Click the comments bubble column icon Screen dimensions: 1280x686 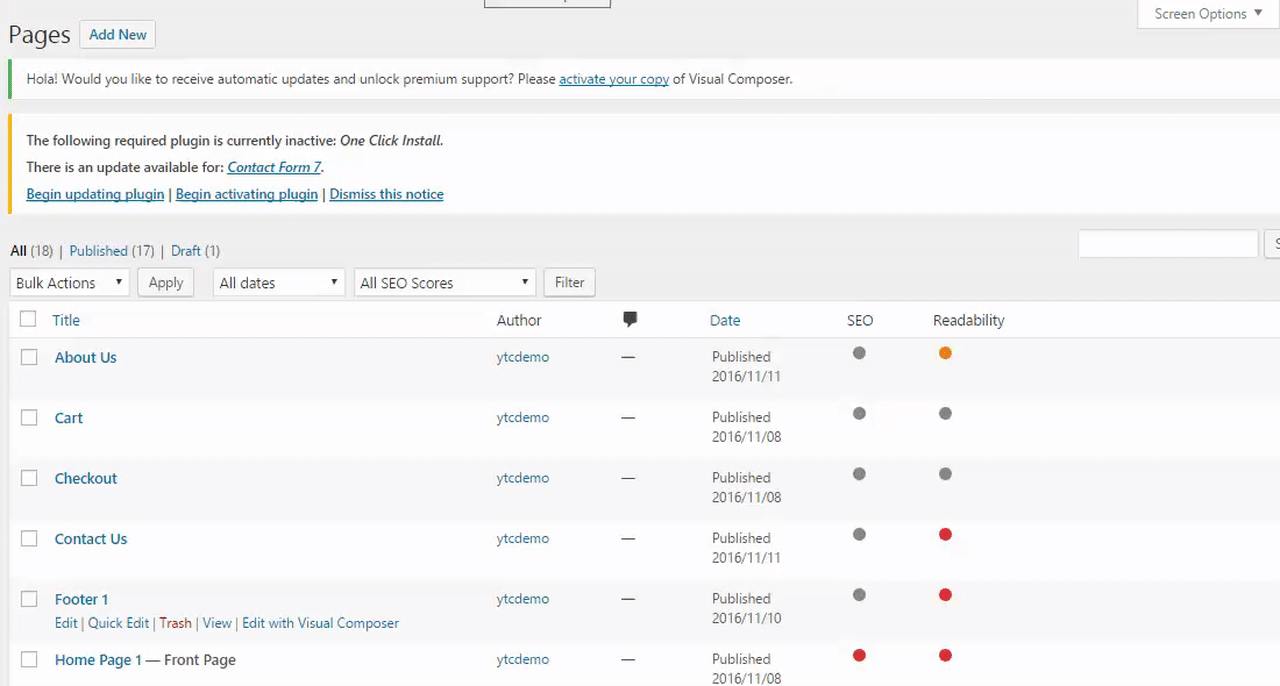point(629,320)
